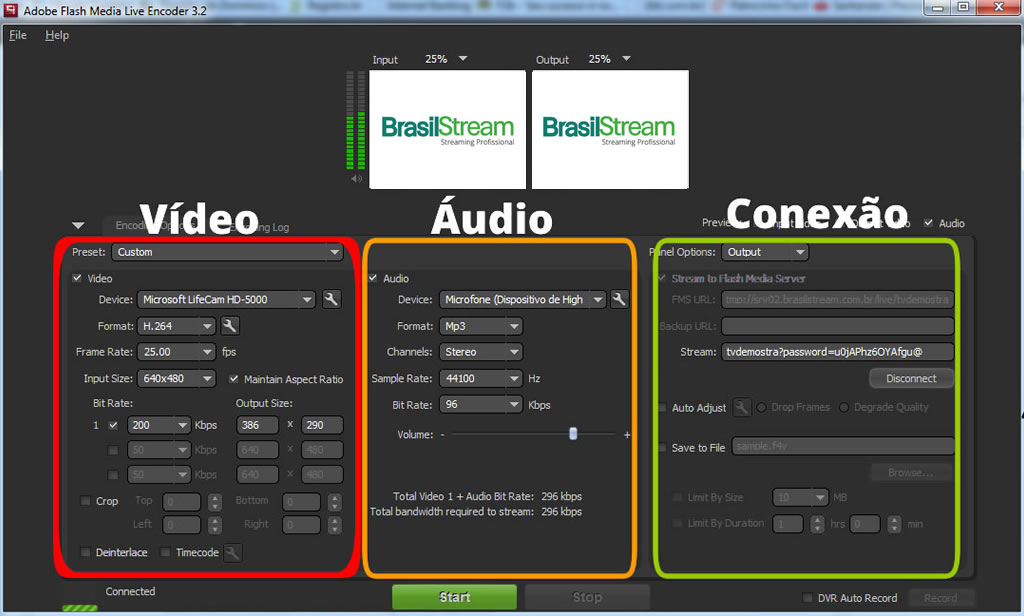Image resolution: width=1024 pixels, height=616 pixels.
Task: Open the Input Size 640x480 dropdown
Action: pyautogui.click(x=176, y=378)
